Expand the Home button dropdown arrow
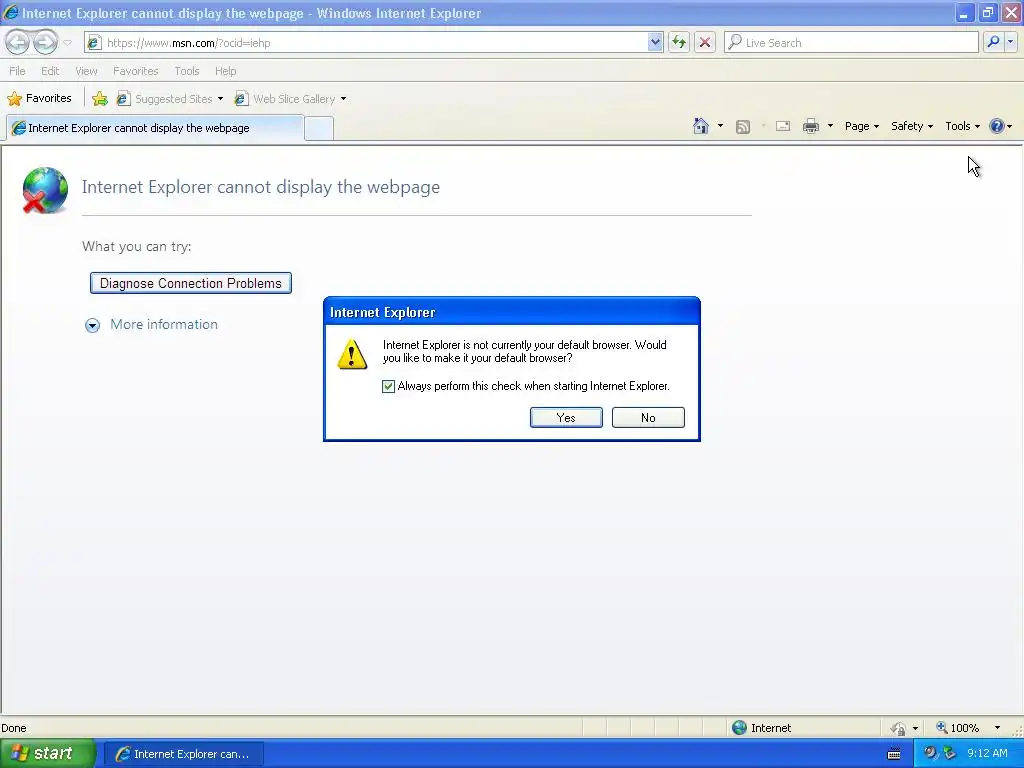The width and height of the screenshot is (1024, 768). [720, 126]
